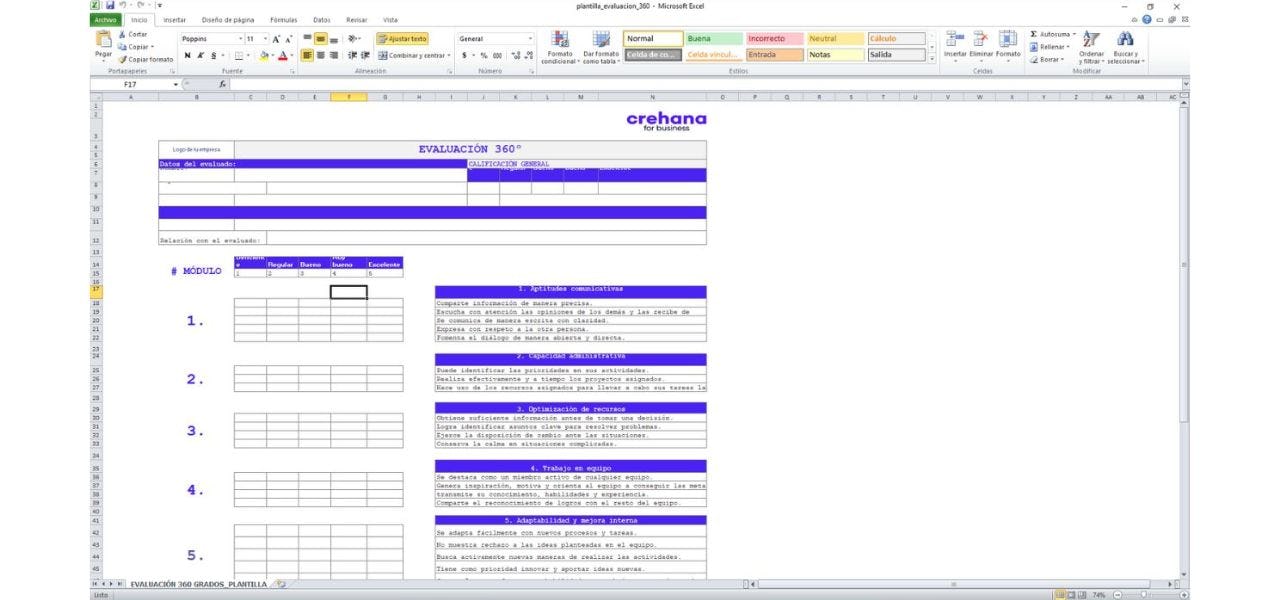
Task: Switch to the Fórmulas ribbon tab
Action: pos(283,19)
